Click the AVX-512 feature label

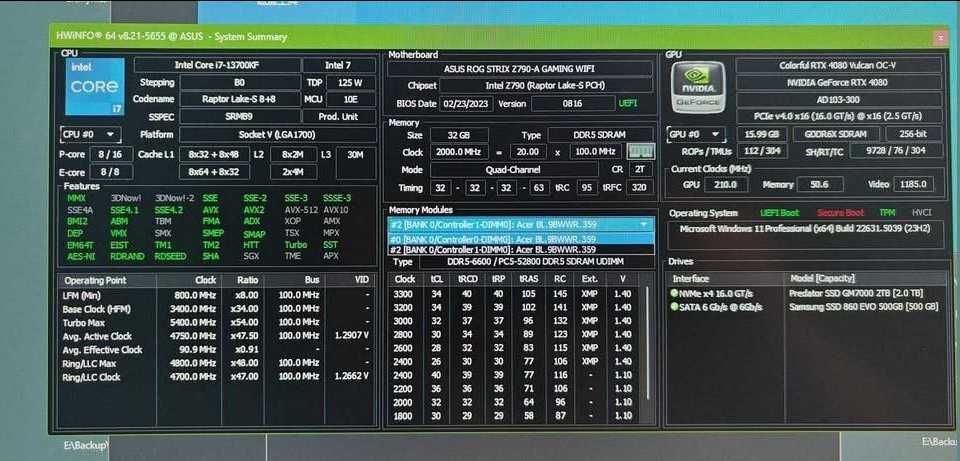coord(300,210)
